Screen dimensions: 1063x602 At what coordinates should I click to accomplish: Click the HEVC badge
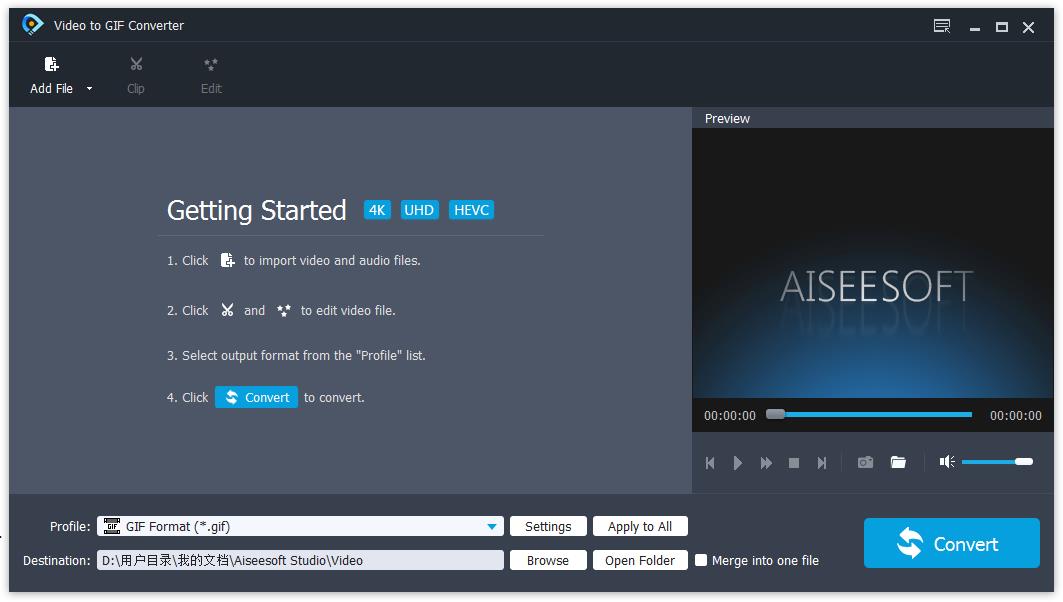point(471,210)
